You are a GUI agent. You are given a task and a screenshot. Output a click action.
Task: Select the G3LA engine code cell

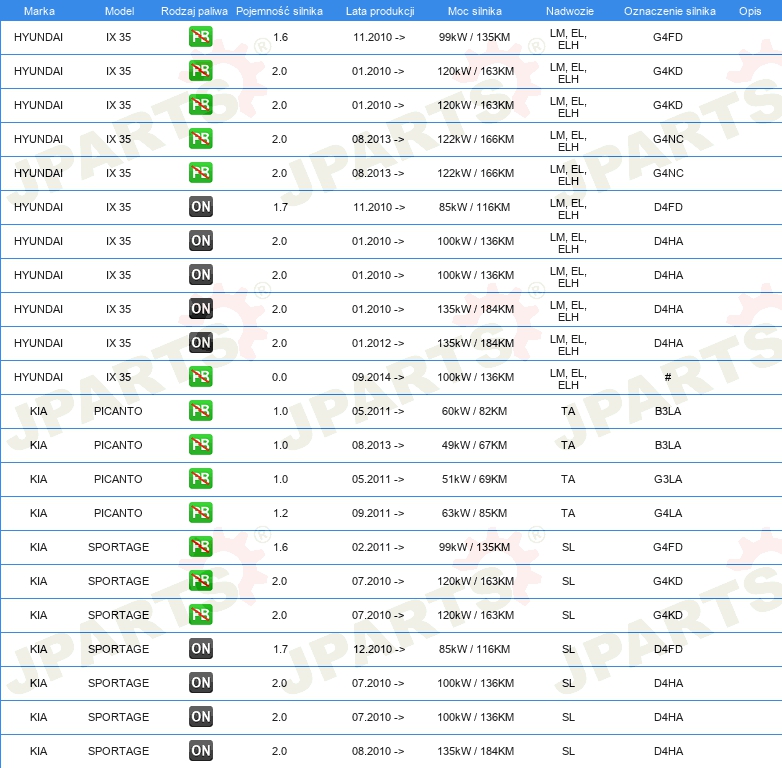click(x=668, y=479)
